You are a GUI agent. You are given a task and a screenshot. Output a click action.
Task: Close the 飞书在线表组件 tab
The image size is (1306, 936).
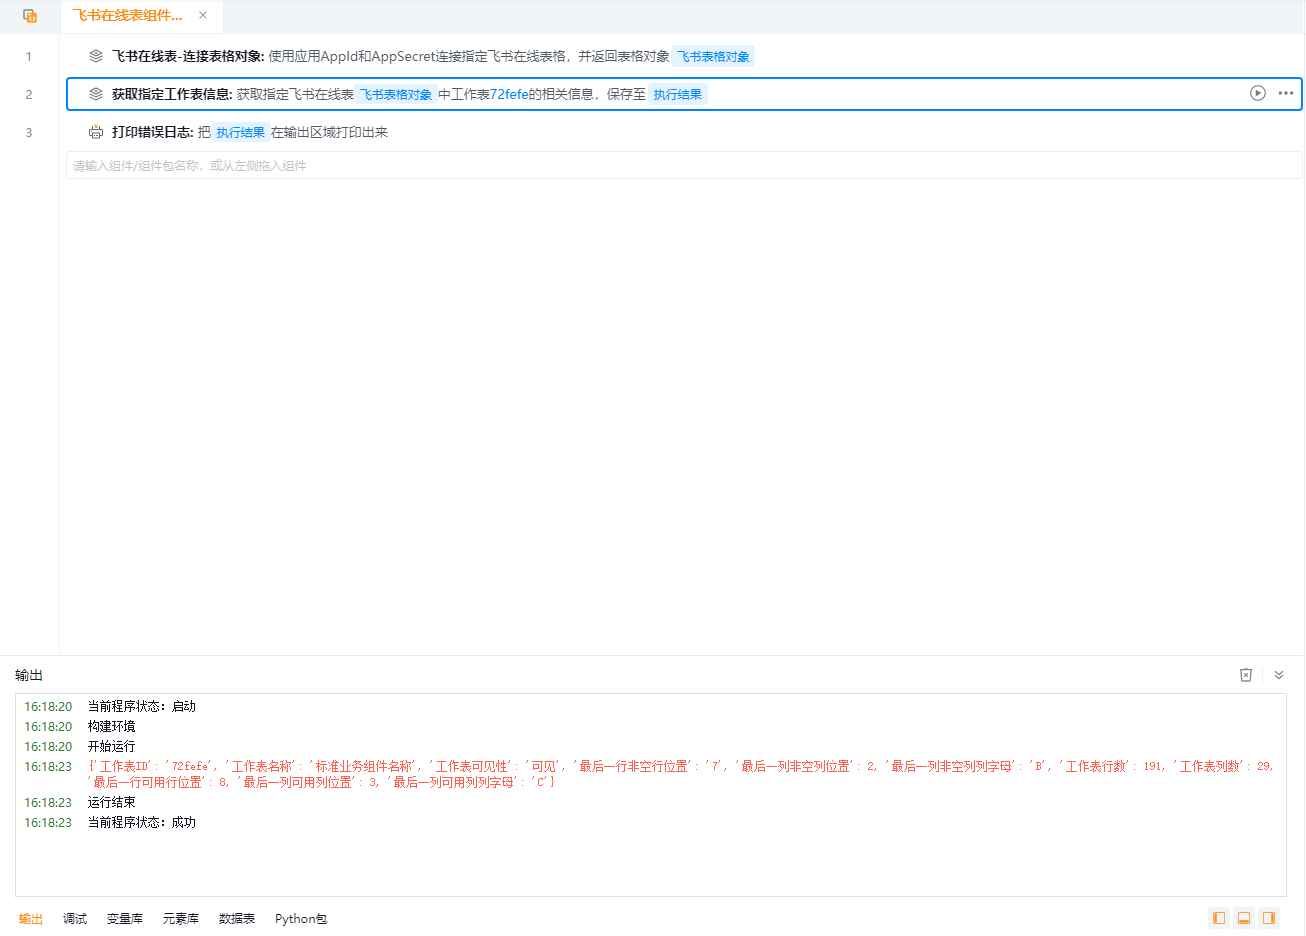coord(203,15)
